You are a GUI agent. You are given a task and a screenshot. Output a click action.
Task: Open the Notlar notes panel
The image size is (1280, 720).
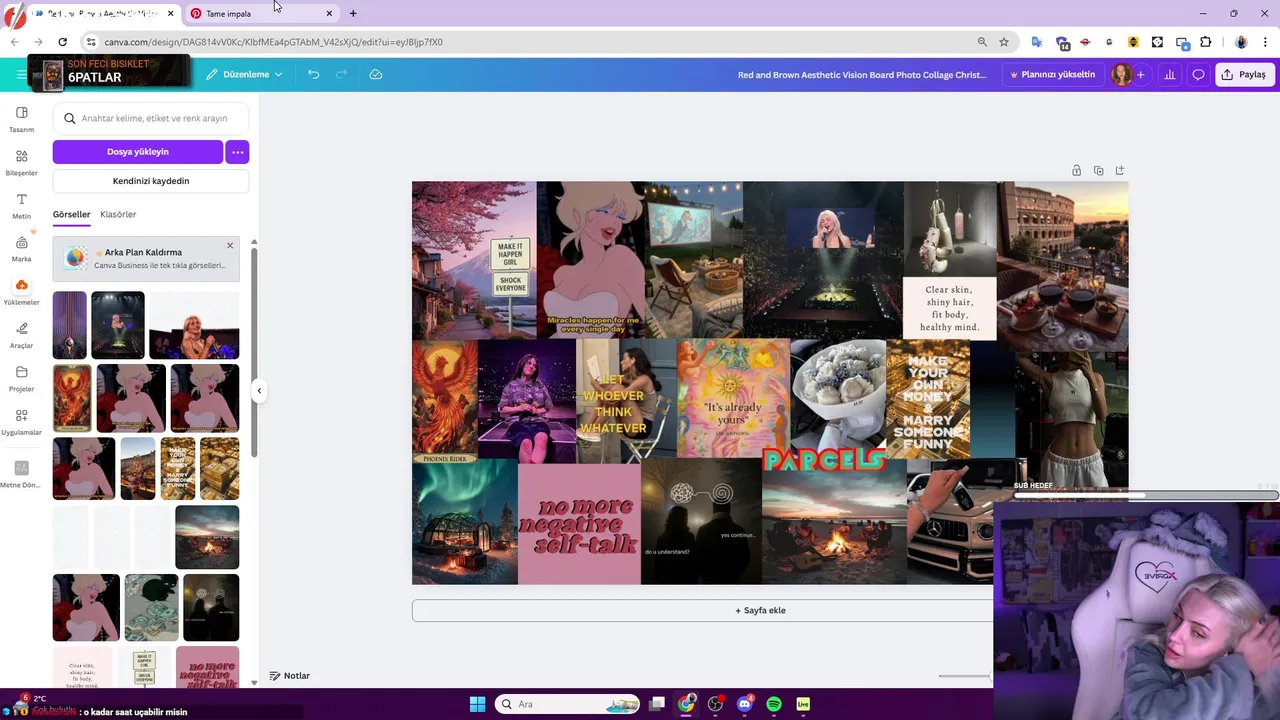(290, 676)
